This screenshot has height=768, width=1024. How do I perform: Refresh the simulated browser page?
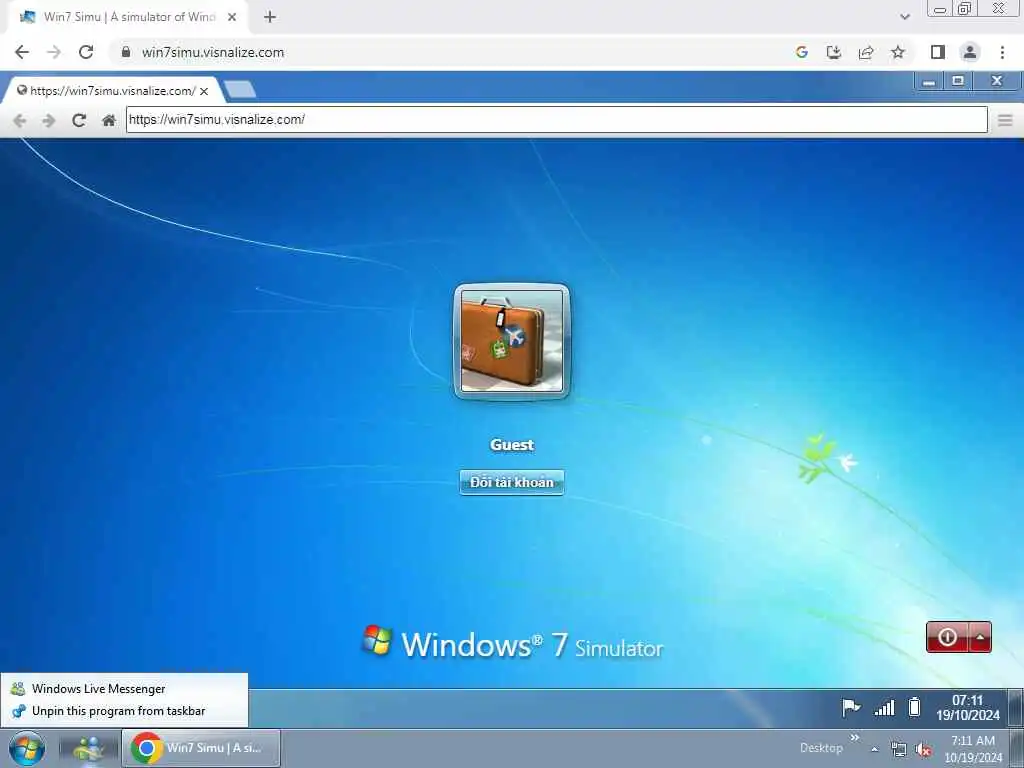pyautogui.click(x=79, y=120)
